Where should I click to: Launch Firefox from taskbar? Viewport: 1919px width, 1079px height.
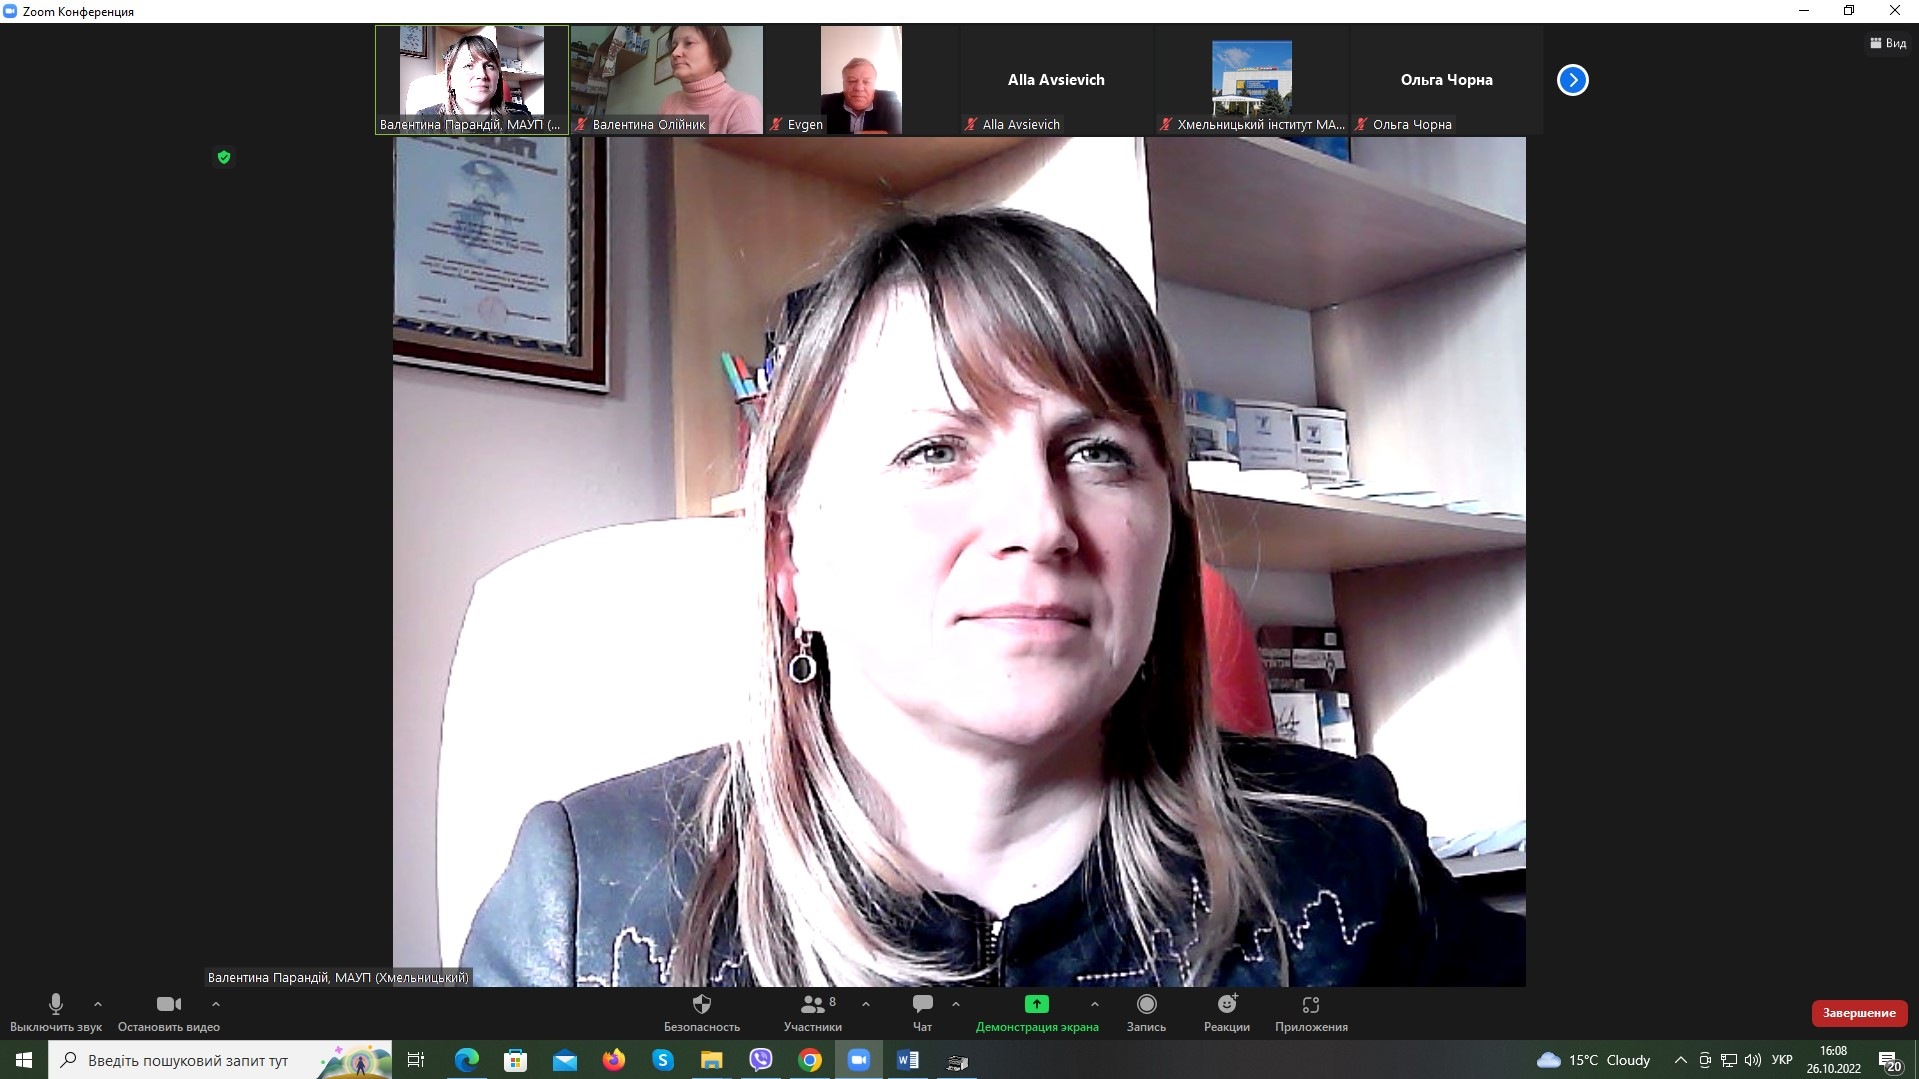tap(614, 1060)
